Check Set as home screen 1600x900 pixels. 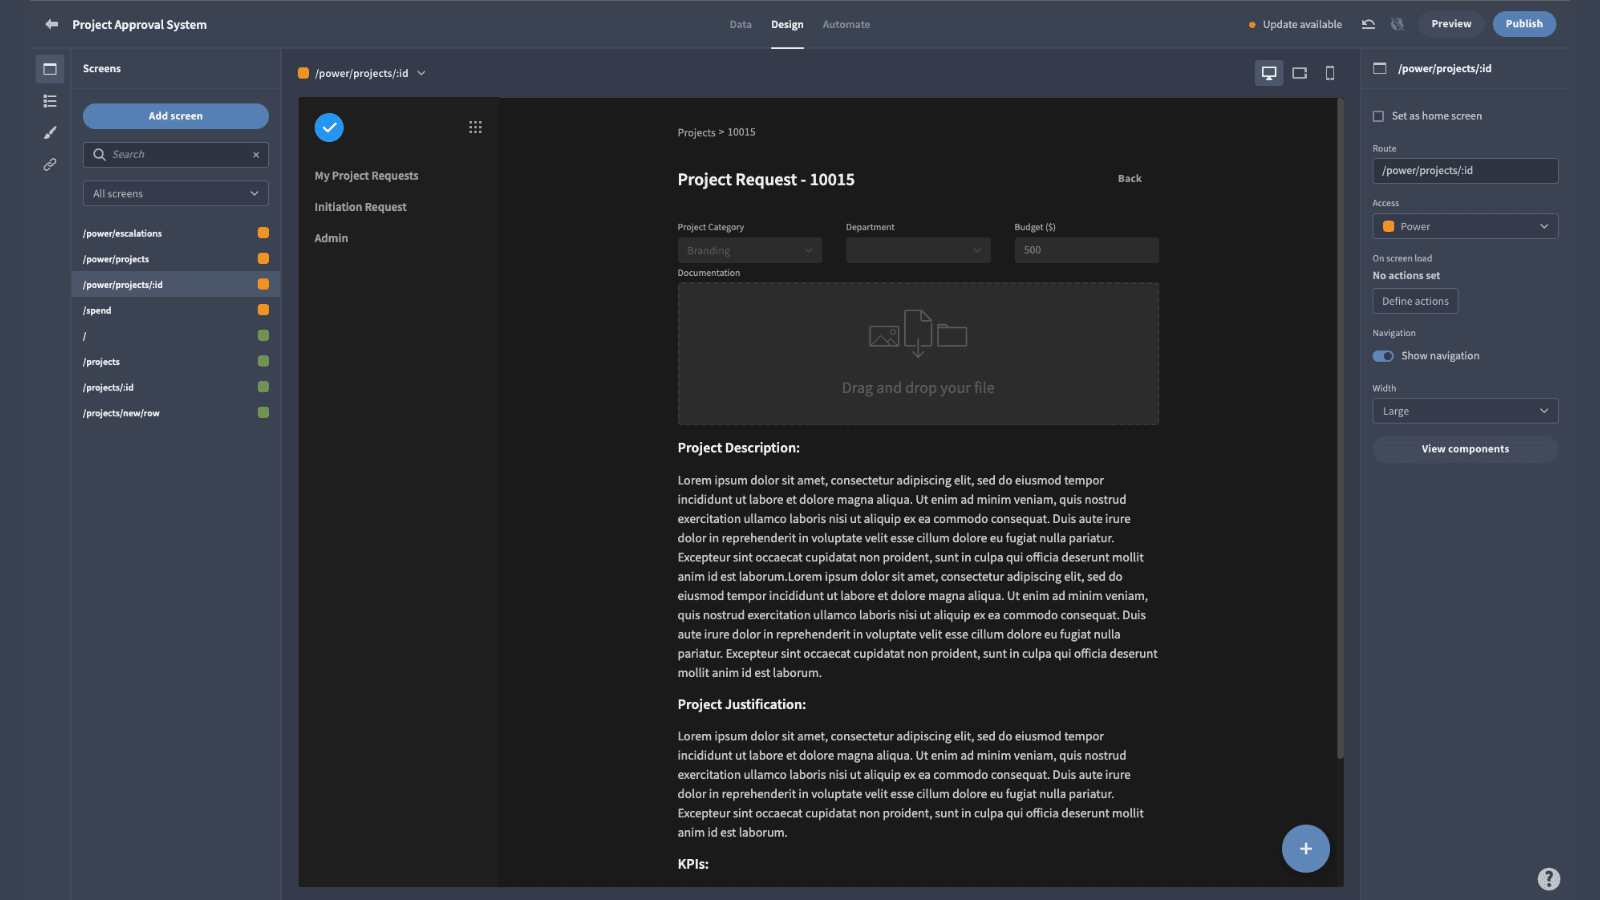coord(1378,116)
